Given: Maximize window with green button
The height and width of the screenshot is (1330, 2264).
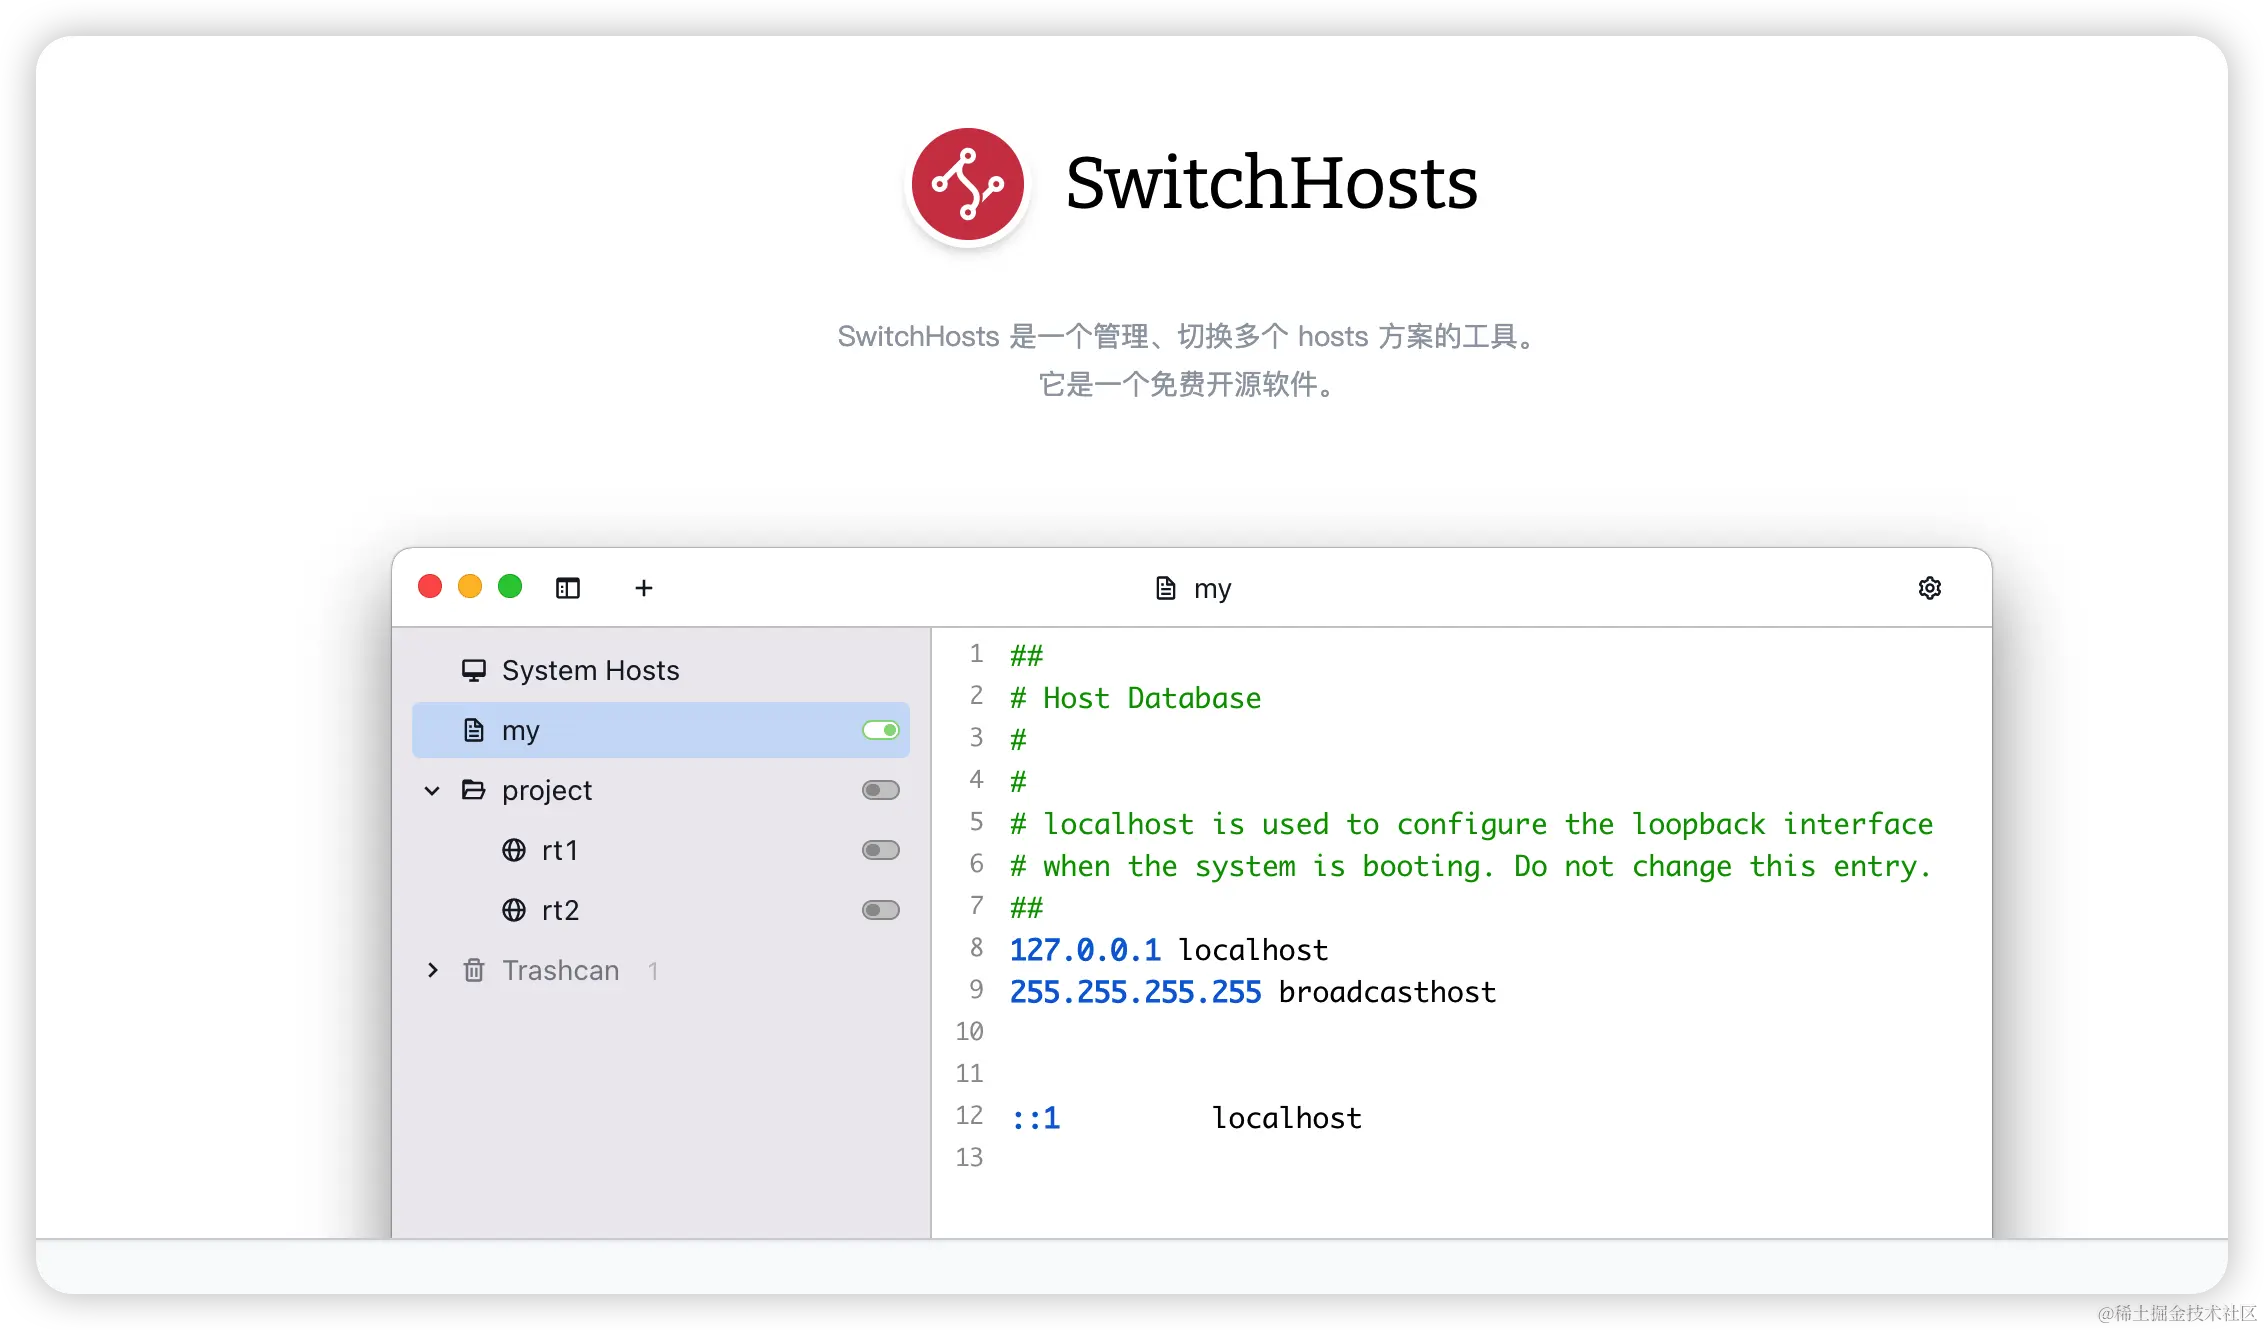Looking at the screenshot, I should (x=510, y=586).
